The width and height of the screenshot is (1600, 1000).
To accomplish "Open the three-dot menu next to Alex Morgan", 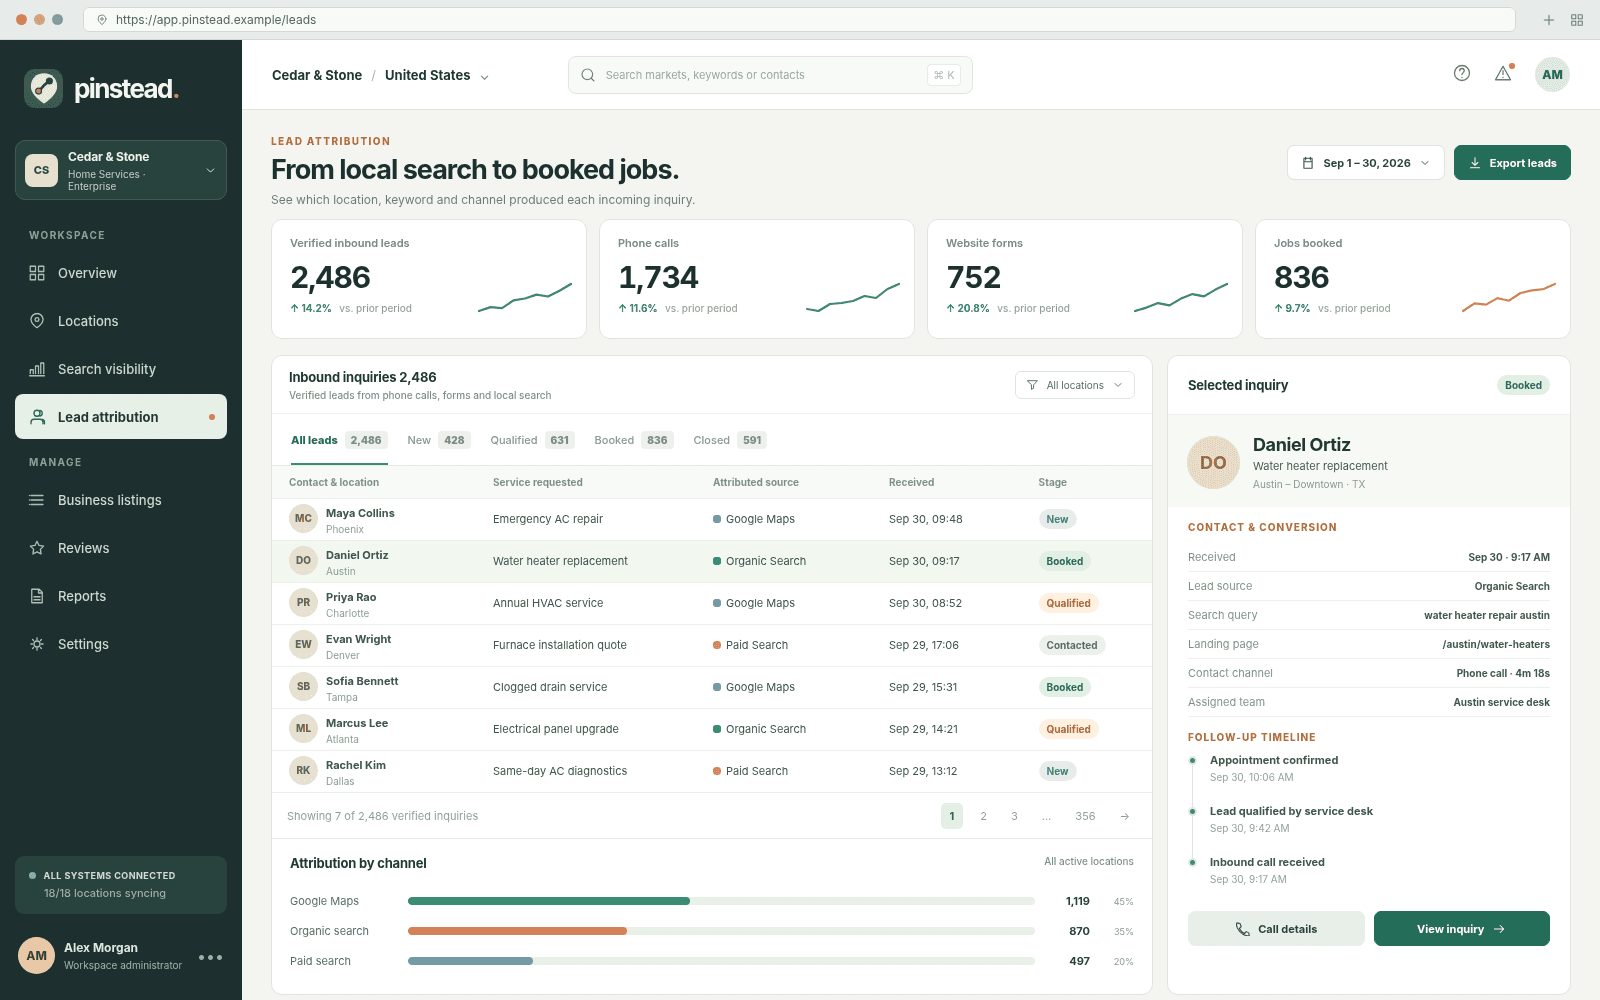I will (x=210, y=957).
